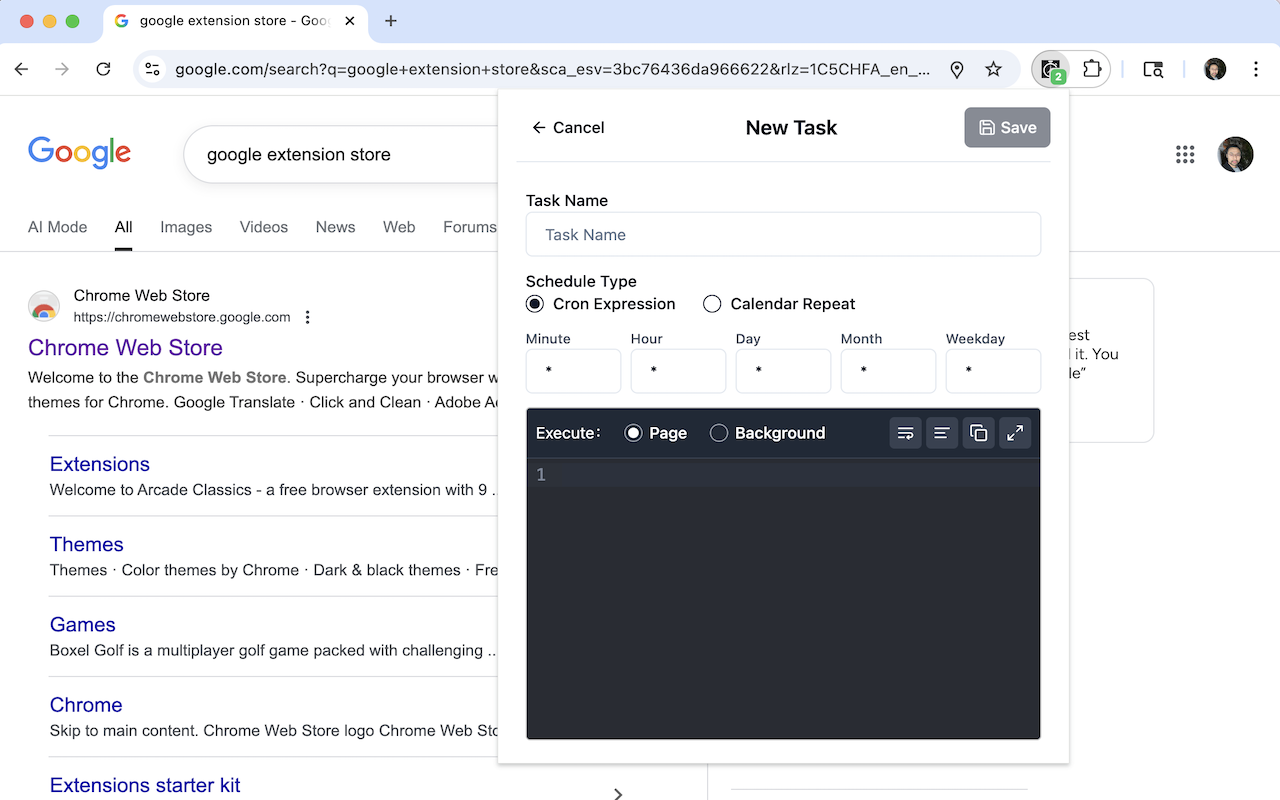1280x800 pixels.
Task: Open the Chrome Web Store link
Action: pos(125,347)
